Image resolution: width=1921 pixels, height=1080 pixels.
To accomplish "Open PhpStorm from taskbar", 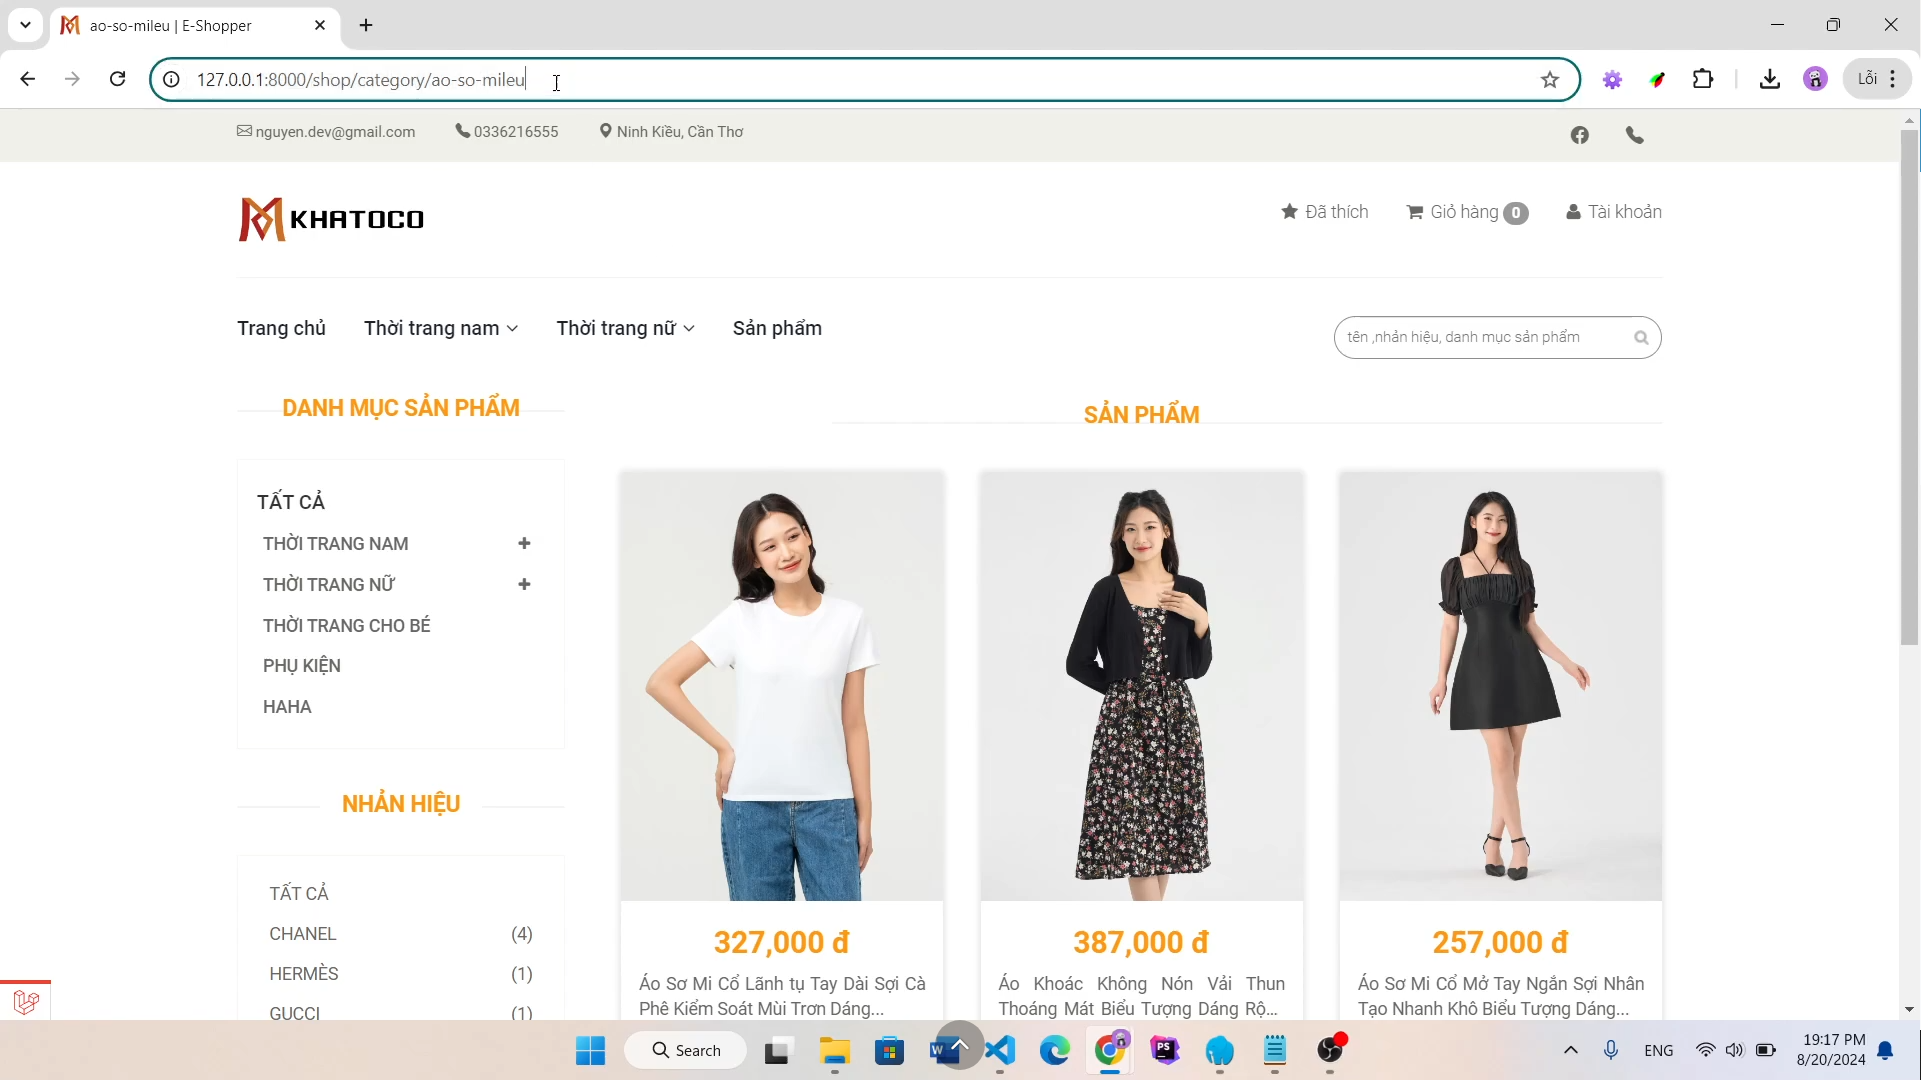I will tap(1165, 1051).
